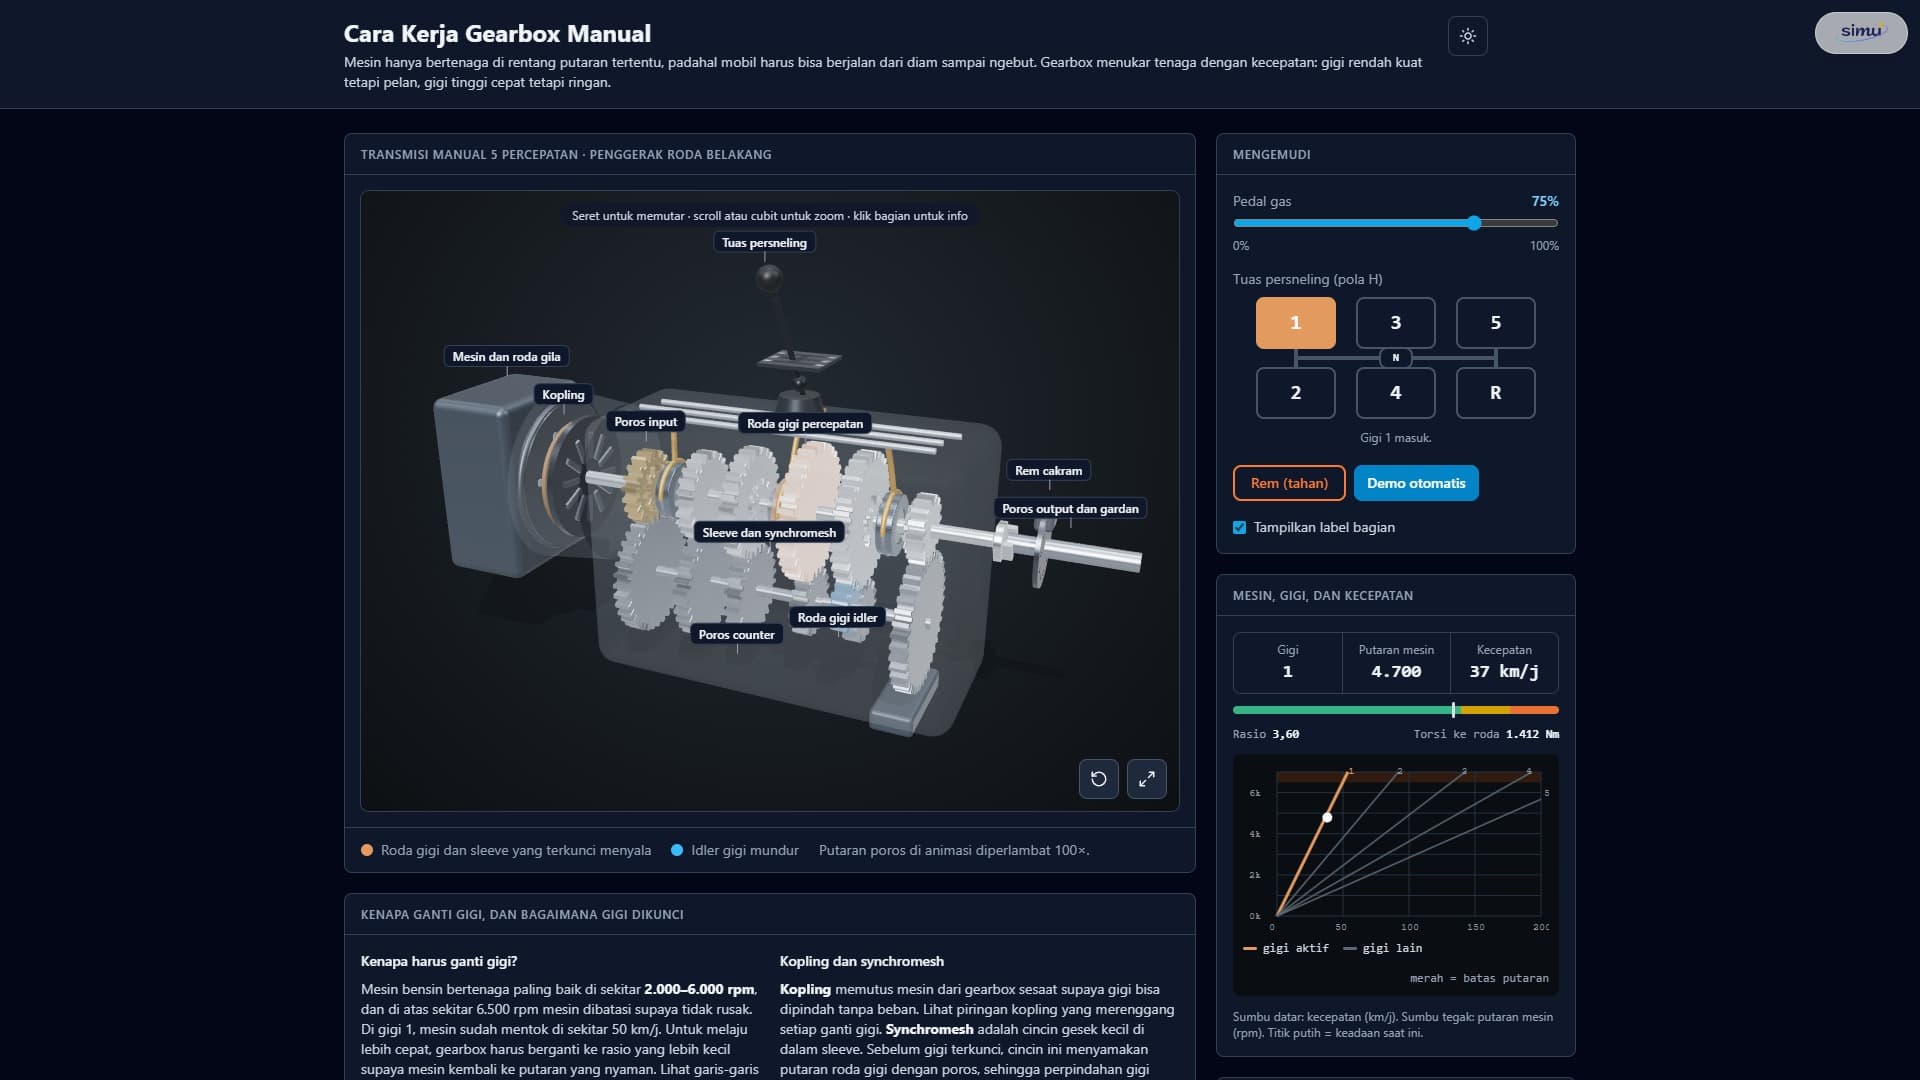Click the orange locked-gear legend dot

(x=367, y=851)
